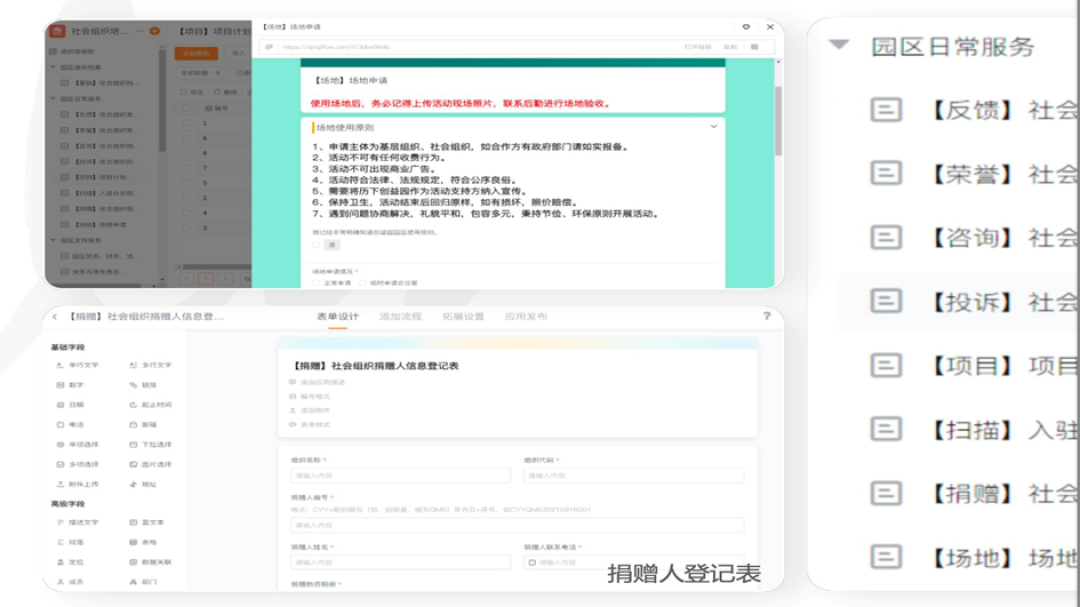Collapse the 园区支持服务 group in dimmed sidebar

tap(53, 240)
